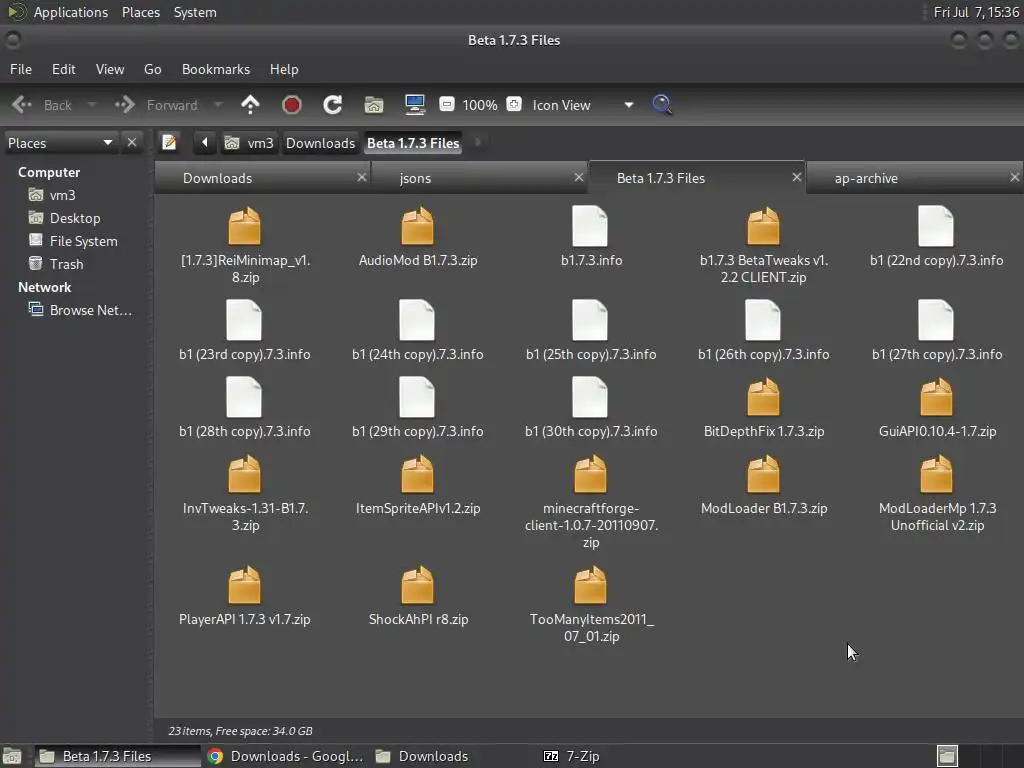Select b1 (30th copy).7.3.info file

[591, 408]
